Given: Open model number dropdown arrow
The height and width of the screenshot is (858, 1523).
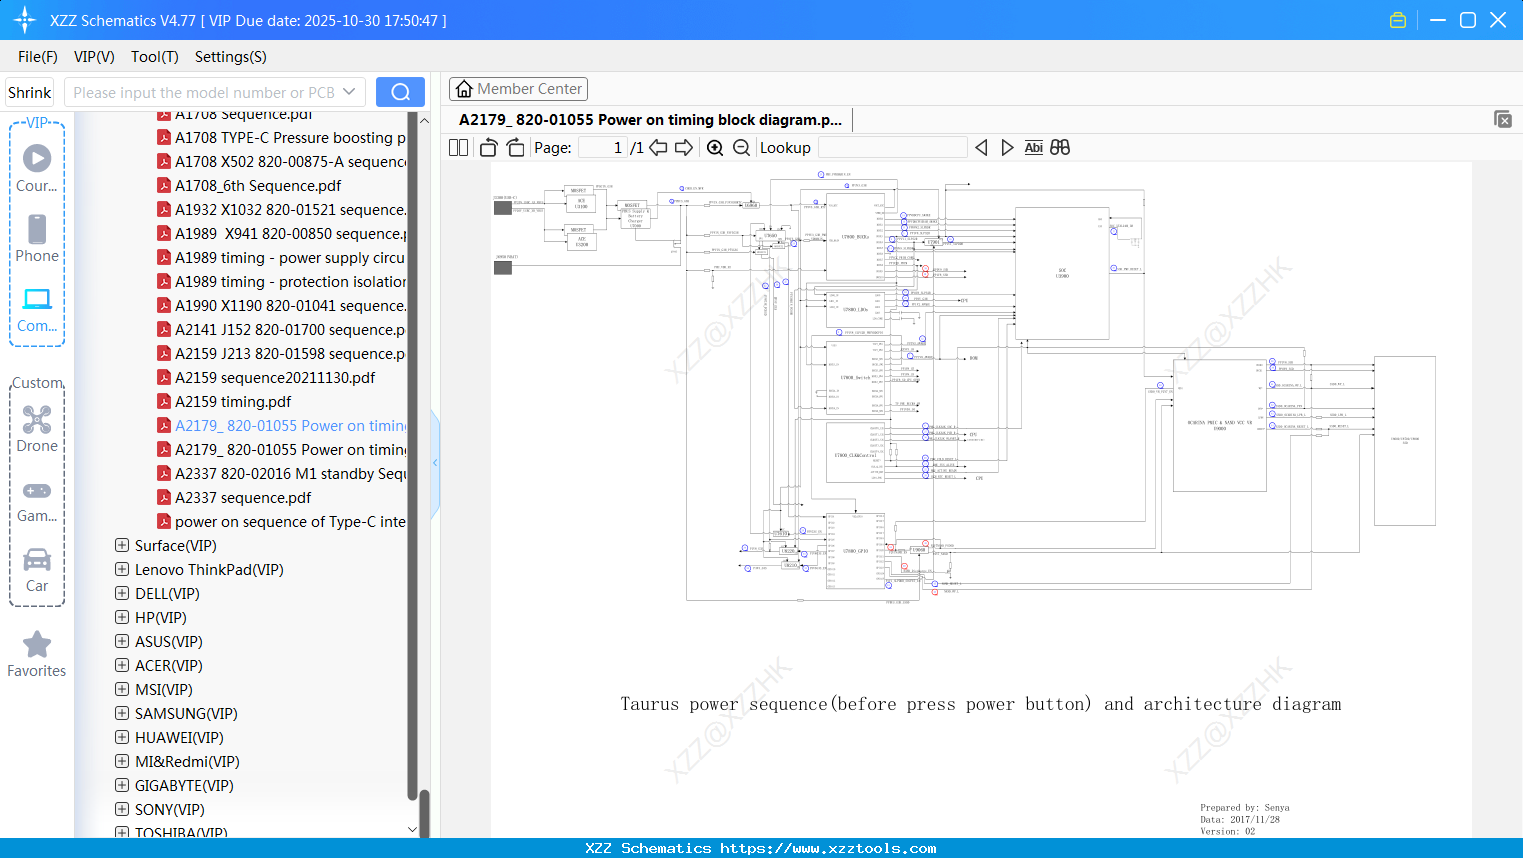Looking at the screenshot, I should click(349, 92).
